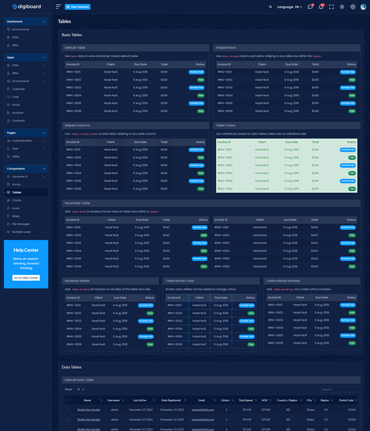This screenshot has height=431, width=370.
Task: Open the Language EN dropdown
Action: coord(289,7)
